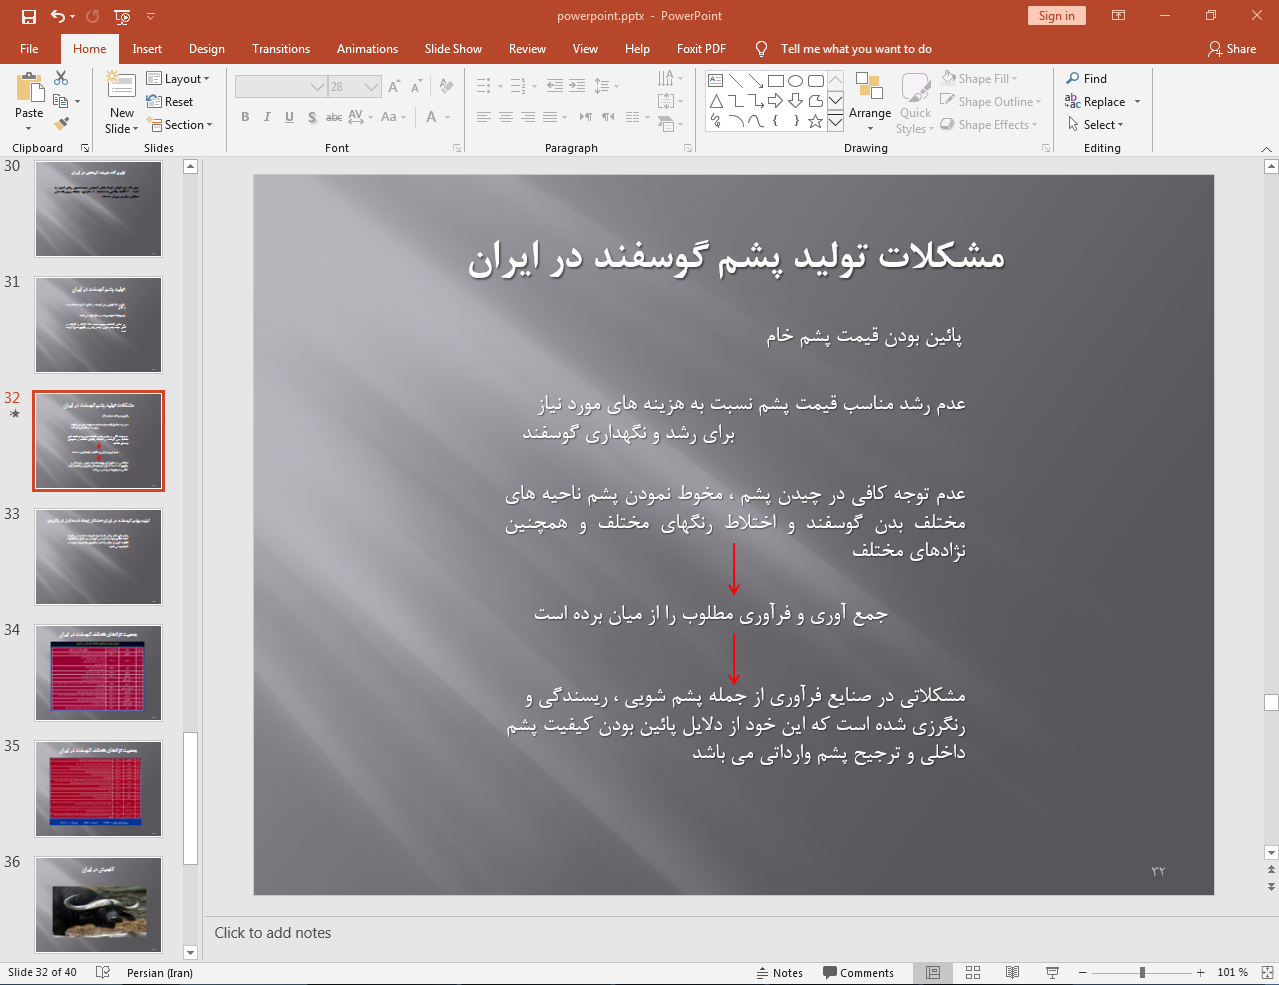Click Clear All Formatting icon
The height and width of the screenshot is (985, 1279).
tap(447, 87)
